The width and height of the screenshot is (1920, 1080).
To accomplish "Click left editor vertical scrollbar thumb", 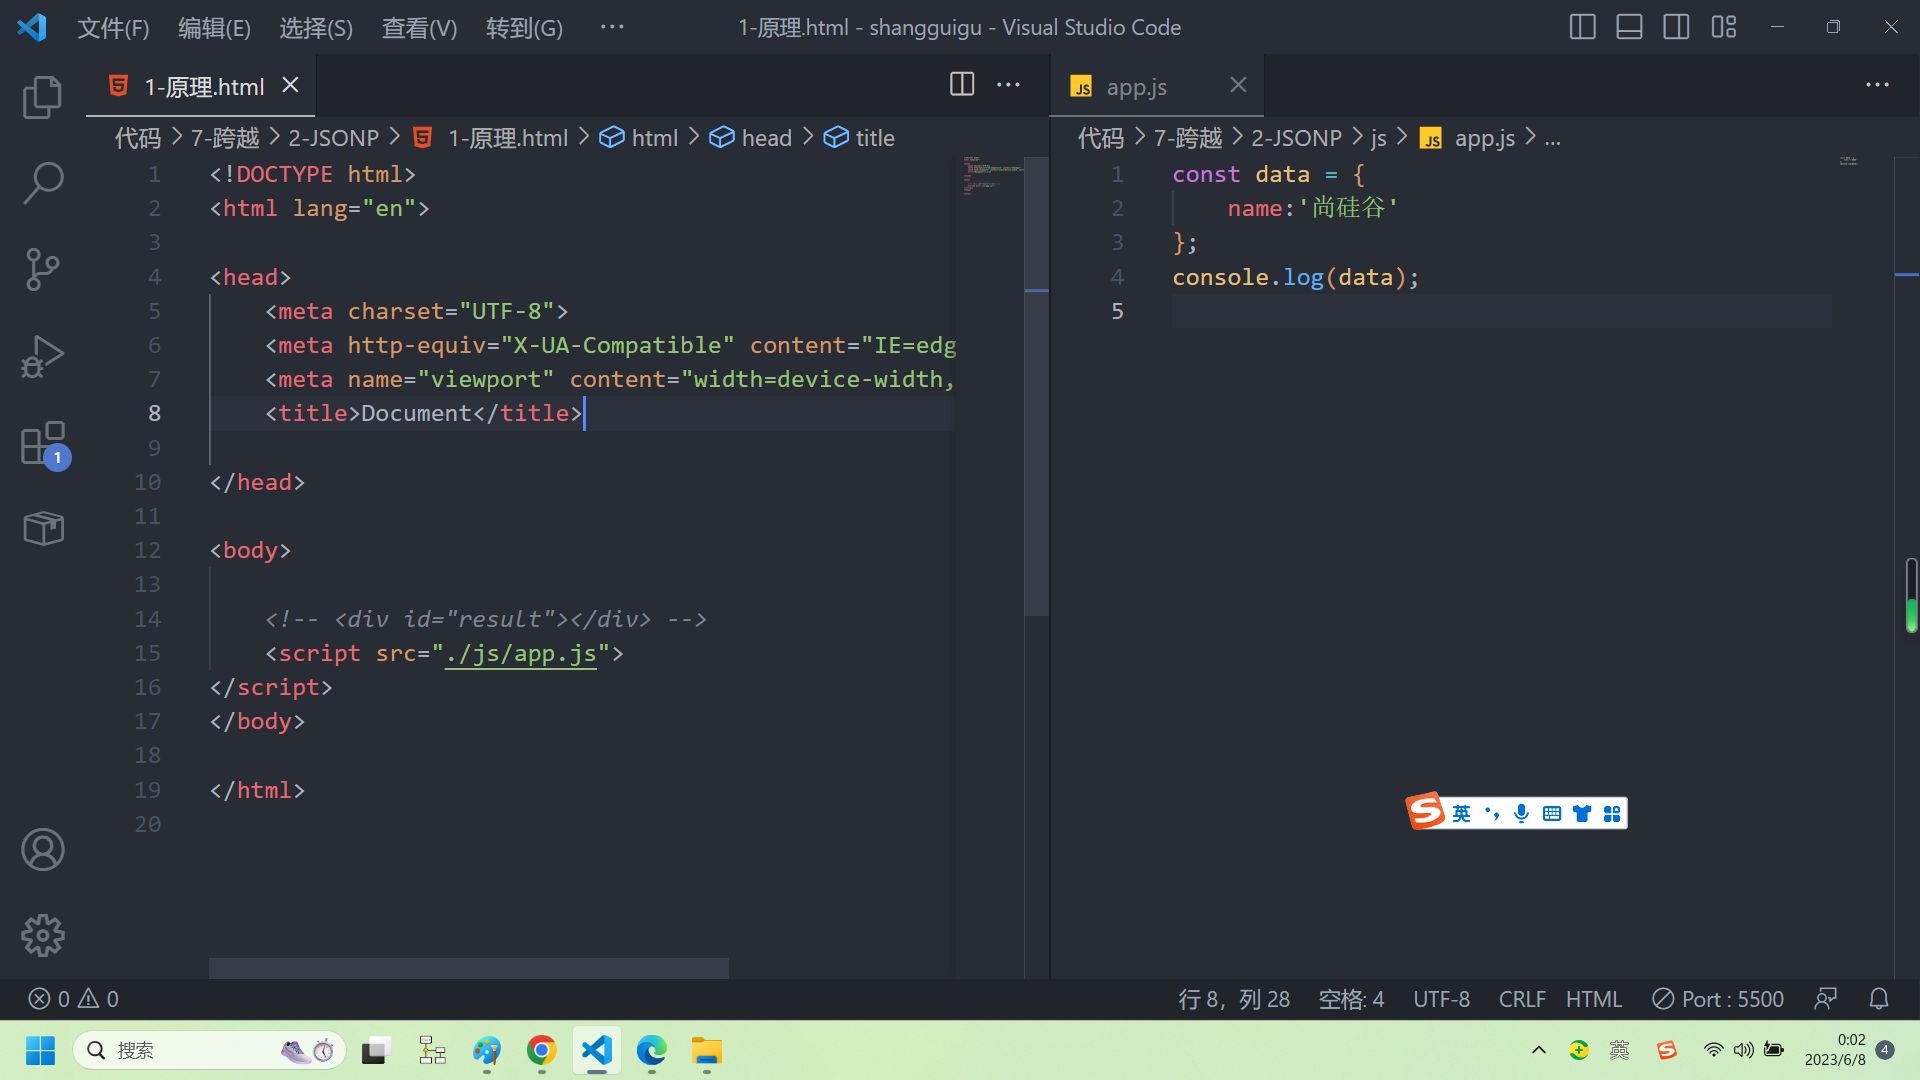I will pyautogui.click(x=1036, y=386).
